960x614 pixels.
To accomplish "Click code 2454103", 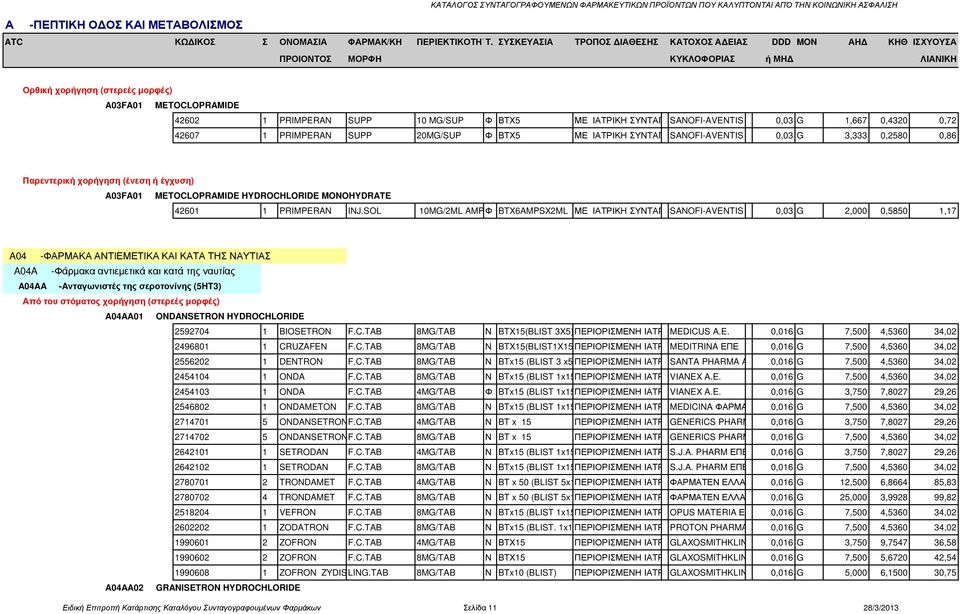I will (x=192, y=392).
